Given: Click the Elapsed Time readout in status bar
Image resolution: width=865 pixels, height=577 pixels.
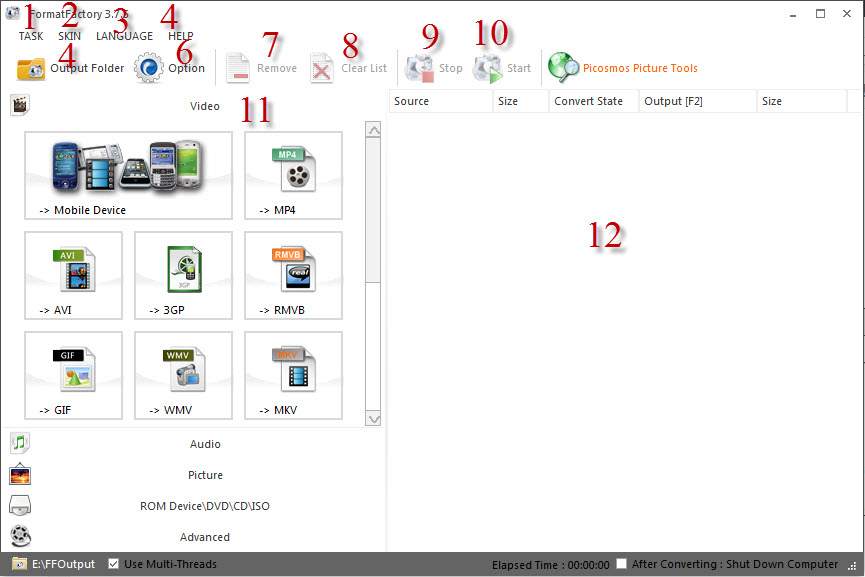Looking at the screenshot, I should coord(551,565).
